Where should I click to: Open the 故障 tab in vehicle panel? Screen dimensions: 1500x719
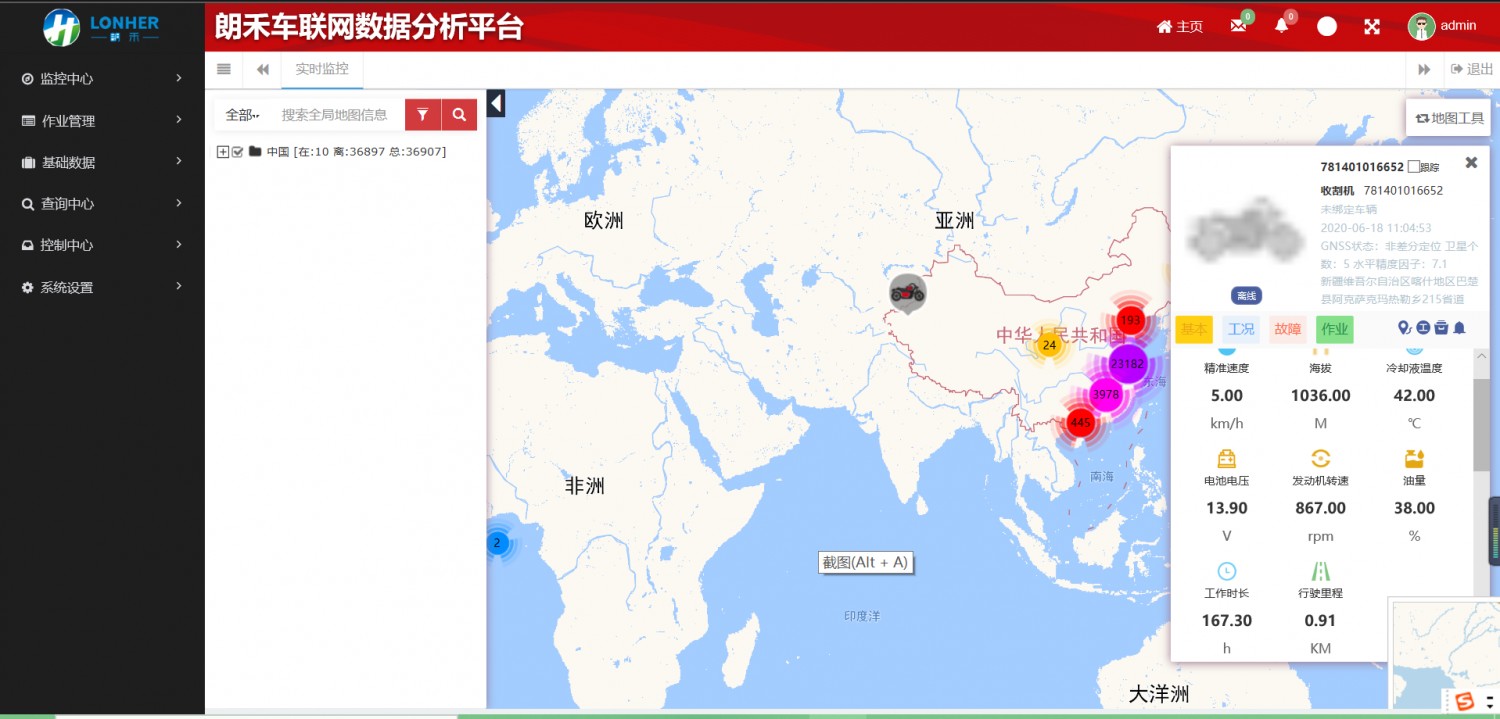coord(1287,329)
